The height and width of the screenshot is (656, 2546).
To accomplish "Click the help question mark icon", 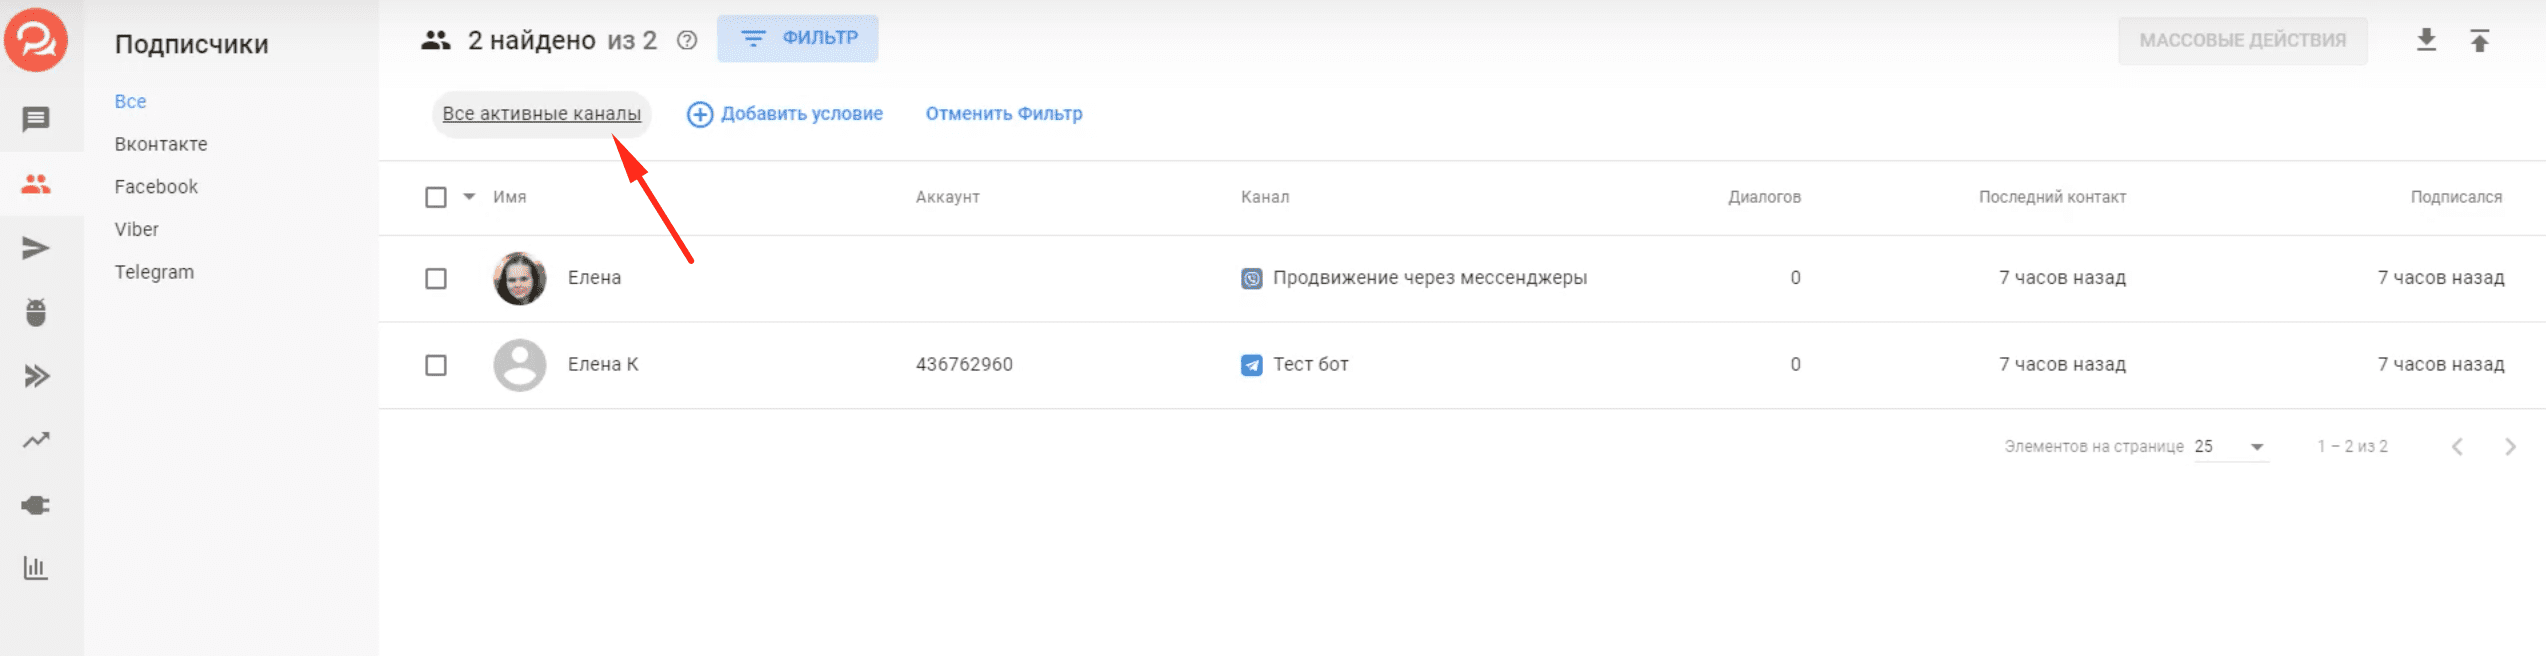I will pos(687,41).
